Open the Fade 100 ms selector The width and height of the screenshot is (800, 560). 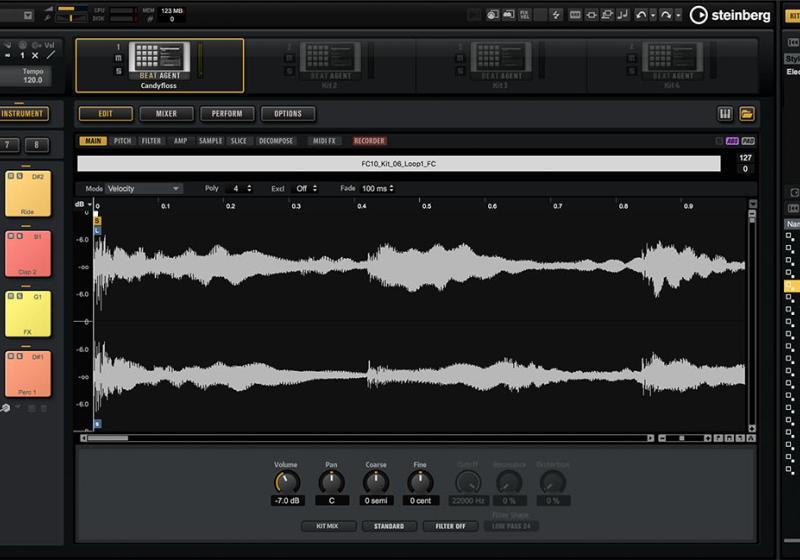pyautogui.click(x=378, y=188)
